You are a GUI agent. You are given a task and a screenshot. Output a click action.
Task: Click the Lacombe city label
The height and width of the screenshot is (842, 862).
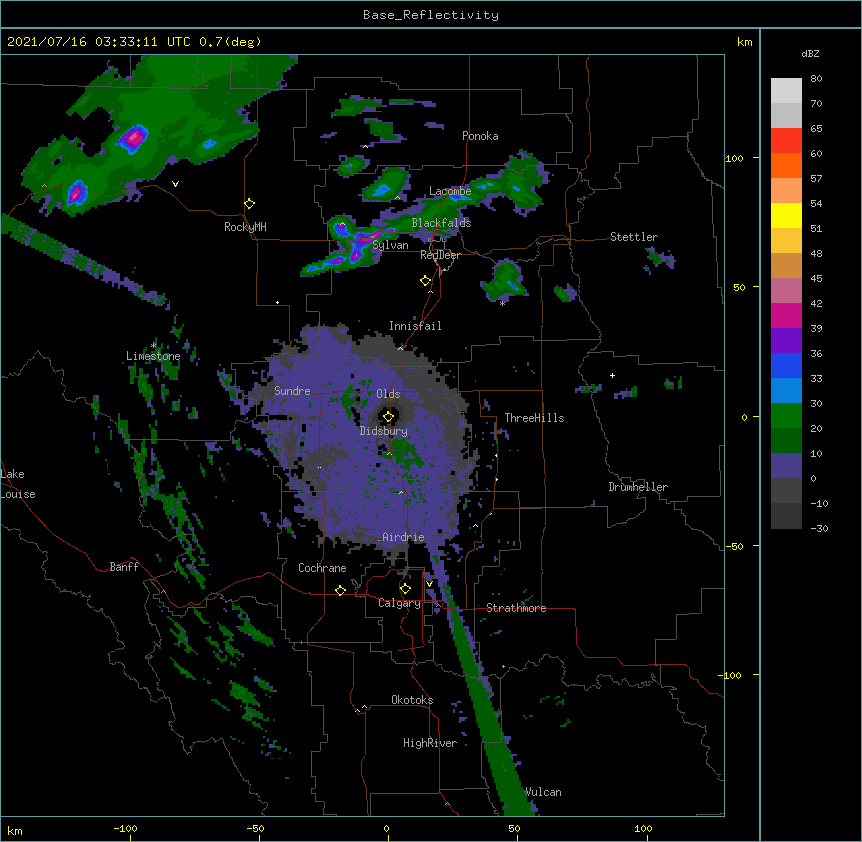pos(450,191)
